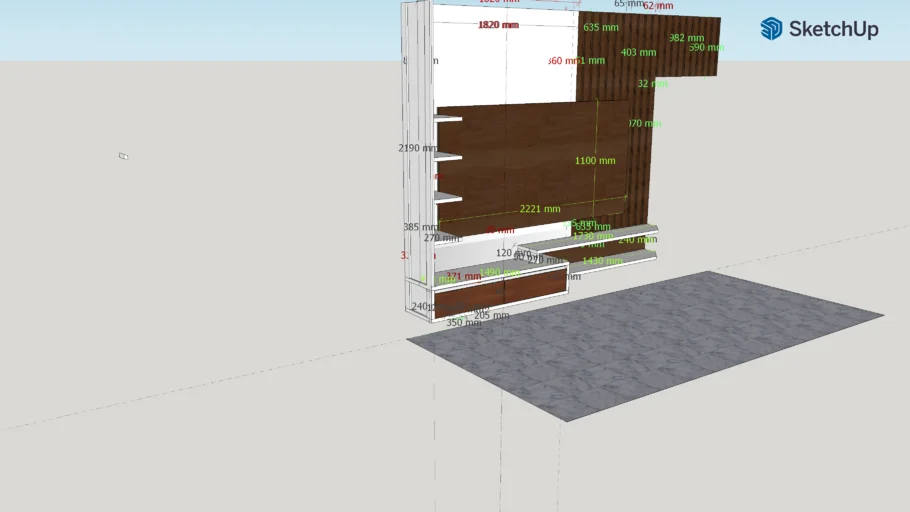Image resolution: width=910 pixels, height=512 pixels.
Task: Select the "403 mm" dimension label
Action: click(638, 52)
